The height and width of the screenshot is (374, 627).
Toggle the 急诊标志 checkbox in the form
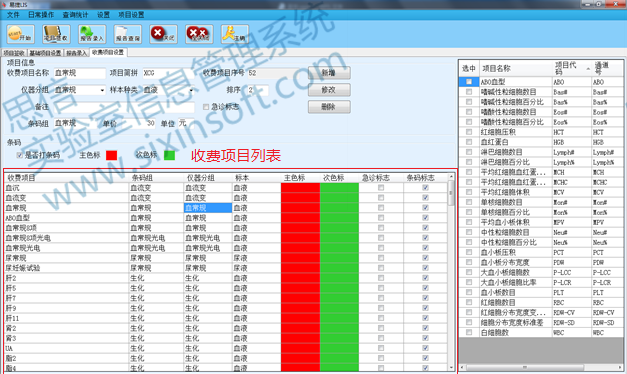[x=206, y=107]
